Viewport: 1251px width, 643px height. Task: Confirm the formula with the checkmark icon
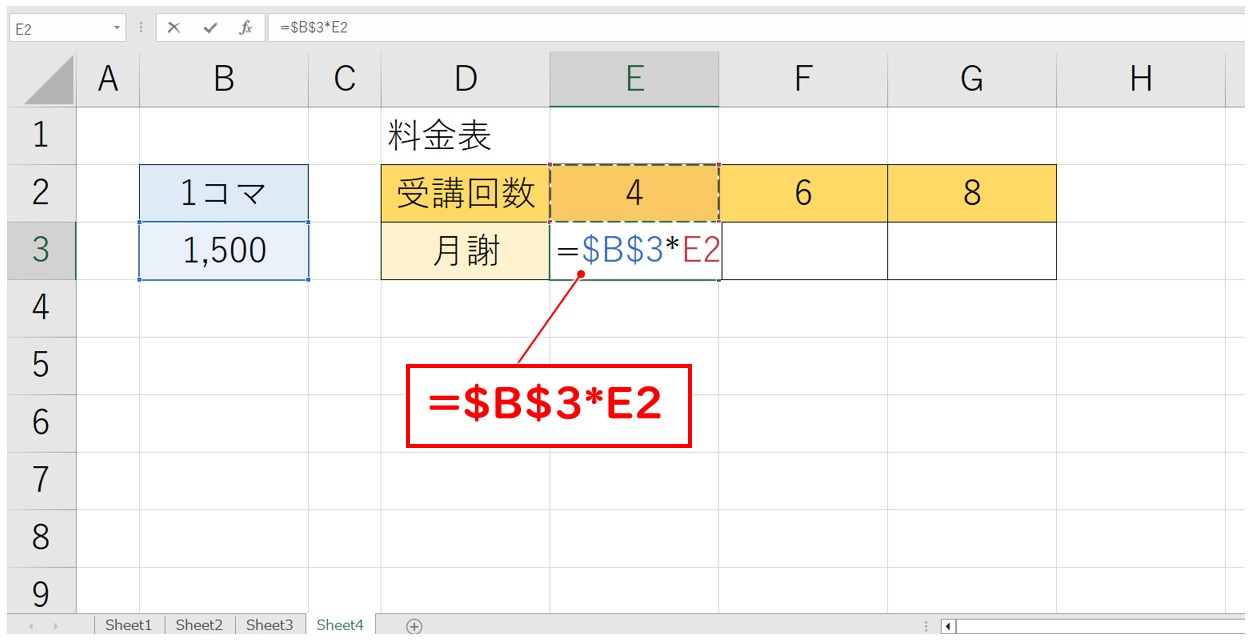coord(210,28)
